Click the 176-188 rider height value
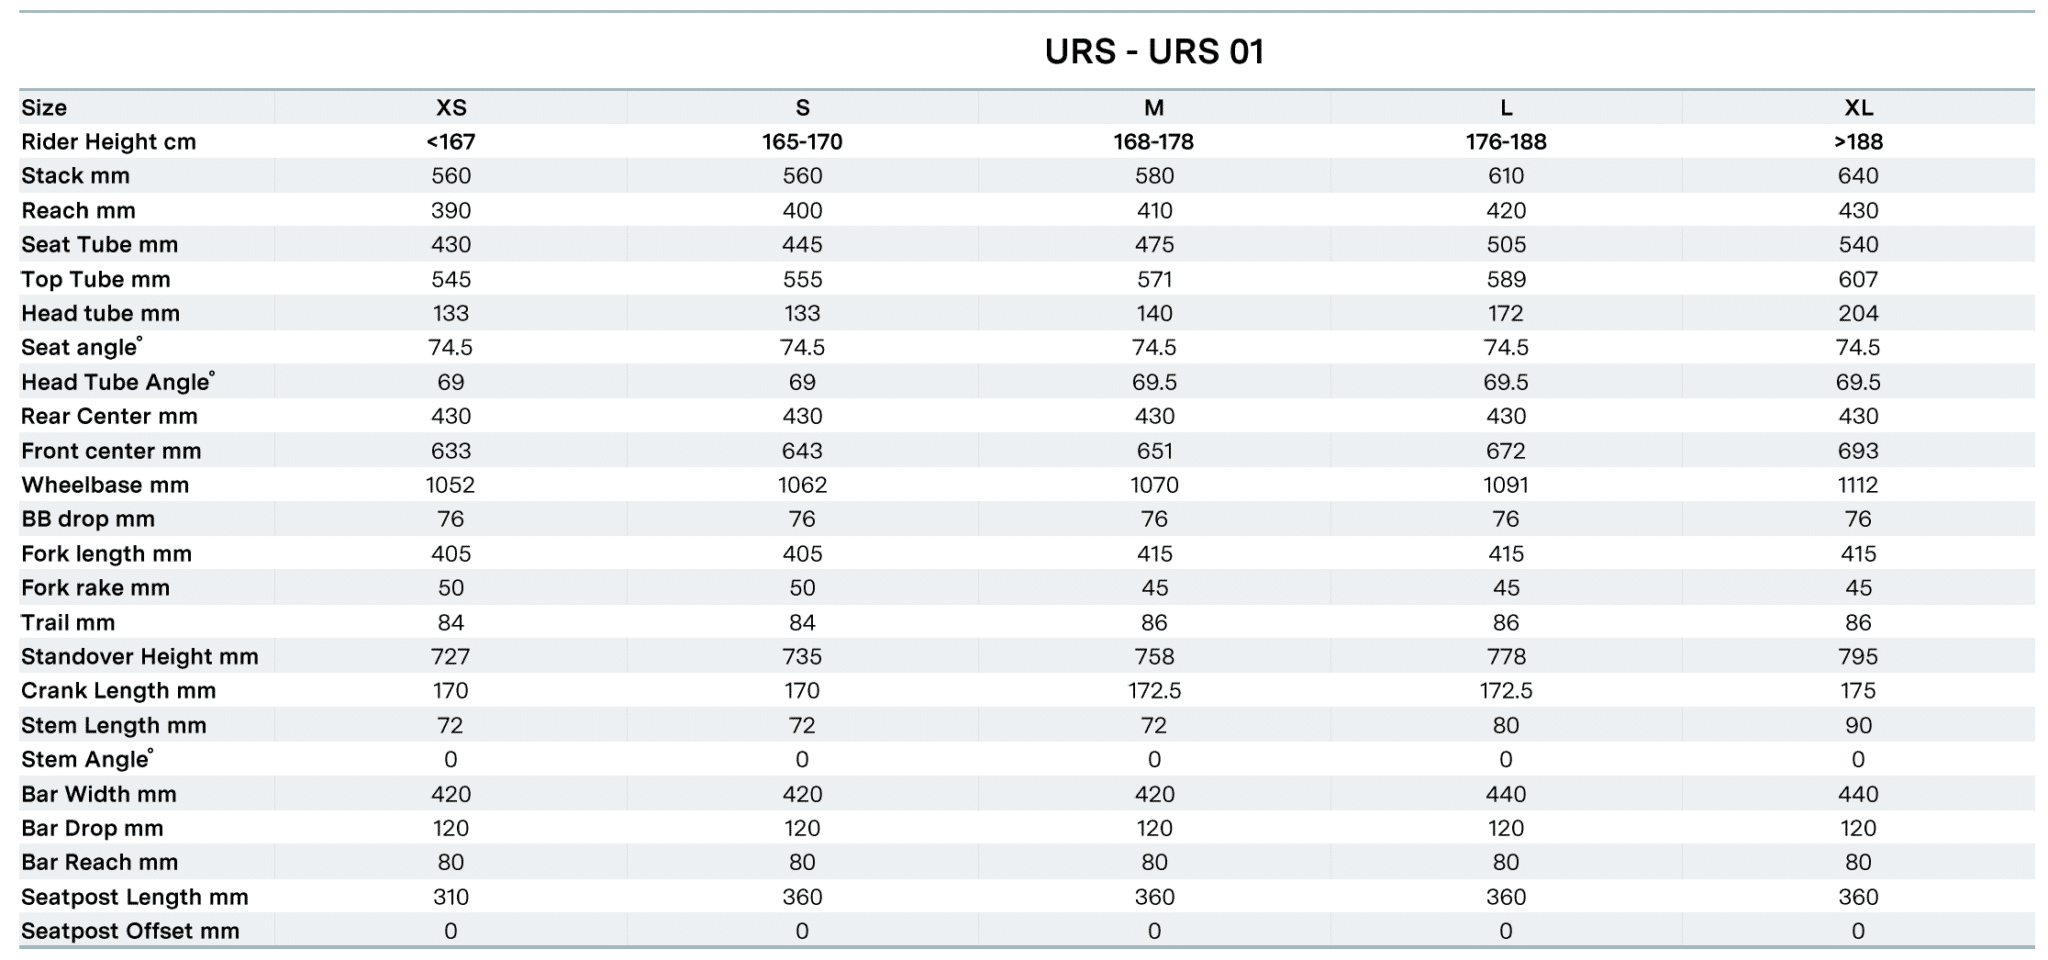The height and width of the screenshot is (960, 2048). tap(1506, 142)
